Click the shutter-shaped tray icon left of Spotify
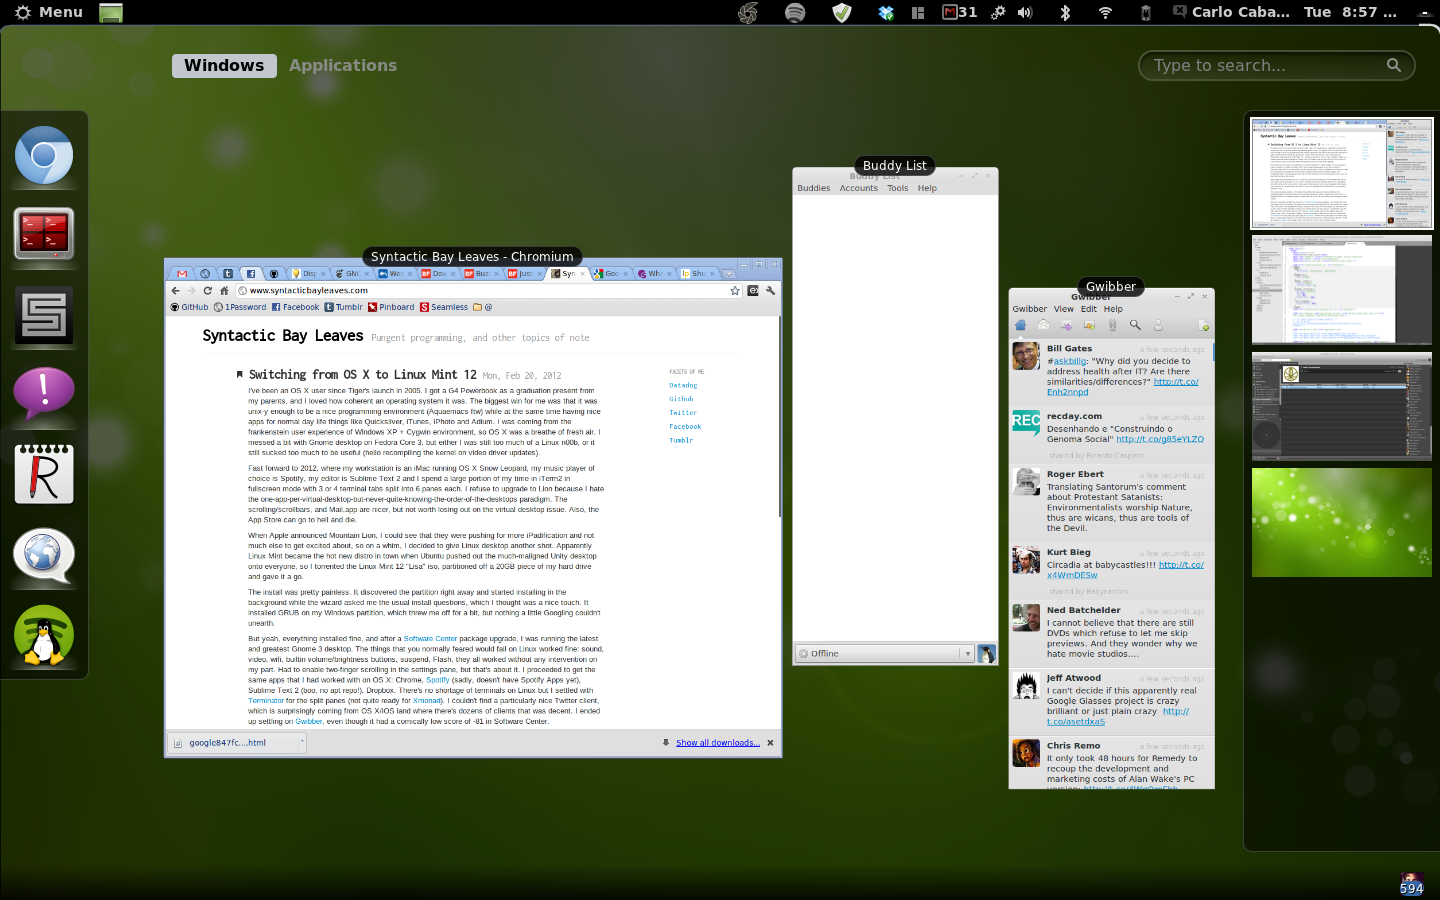1440x900 pixels. point(747,12)
